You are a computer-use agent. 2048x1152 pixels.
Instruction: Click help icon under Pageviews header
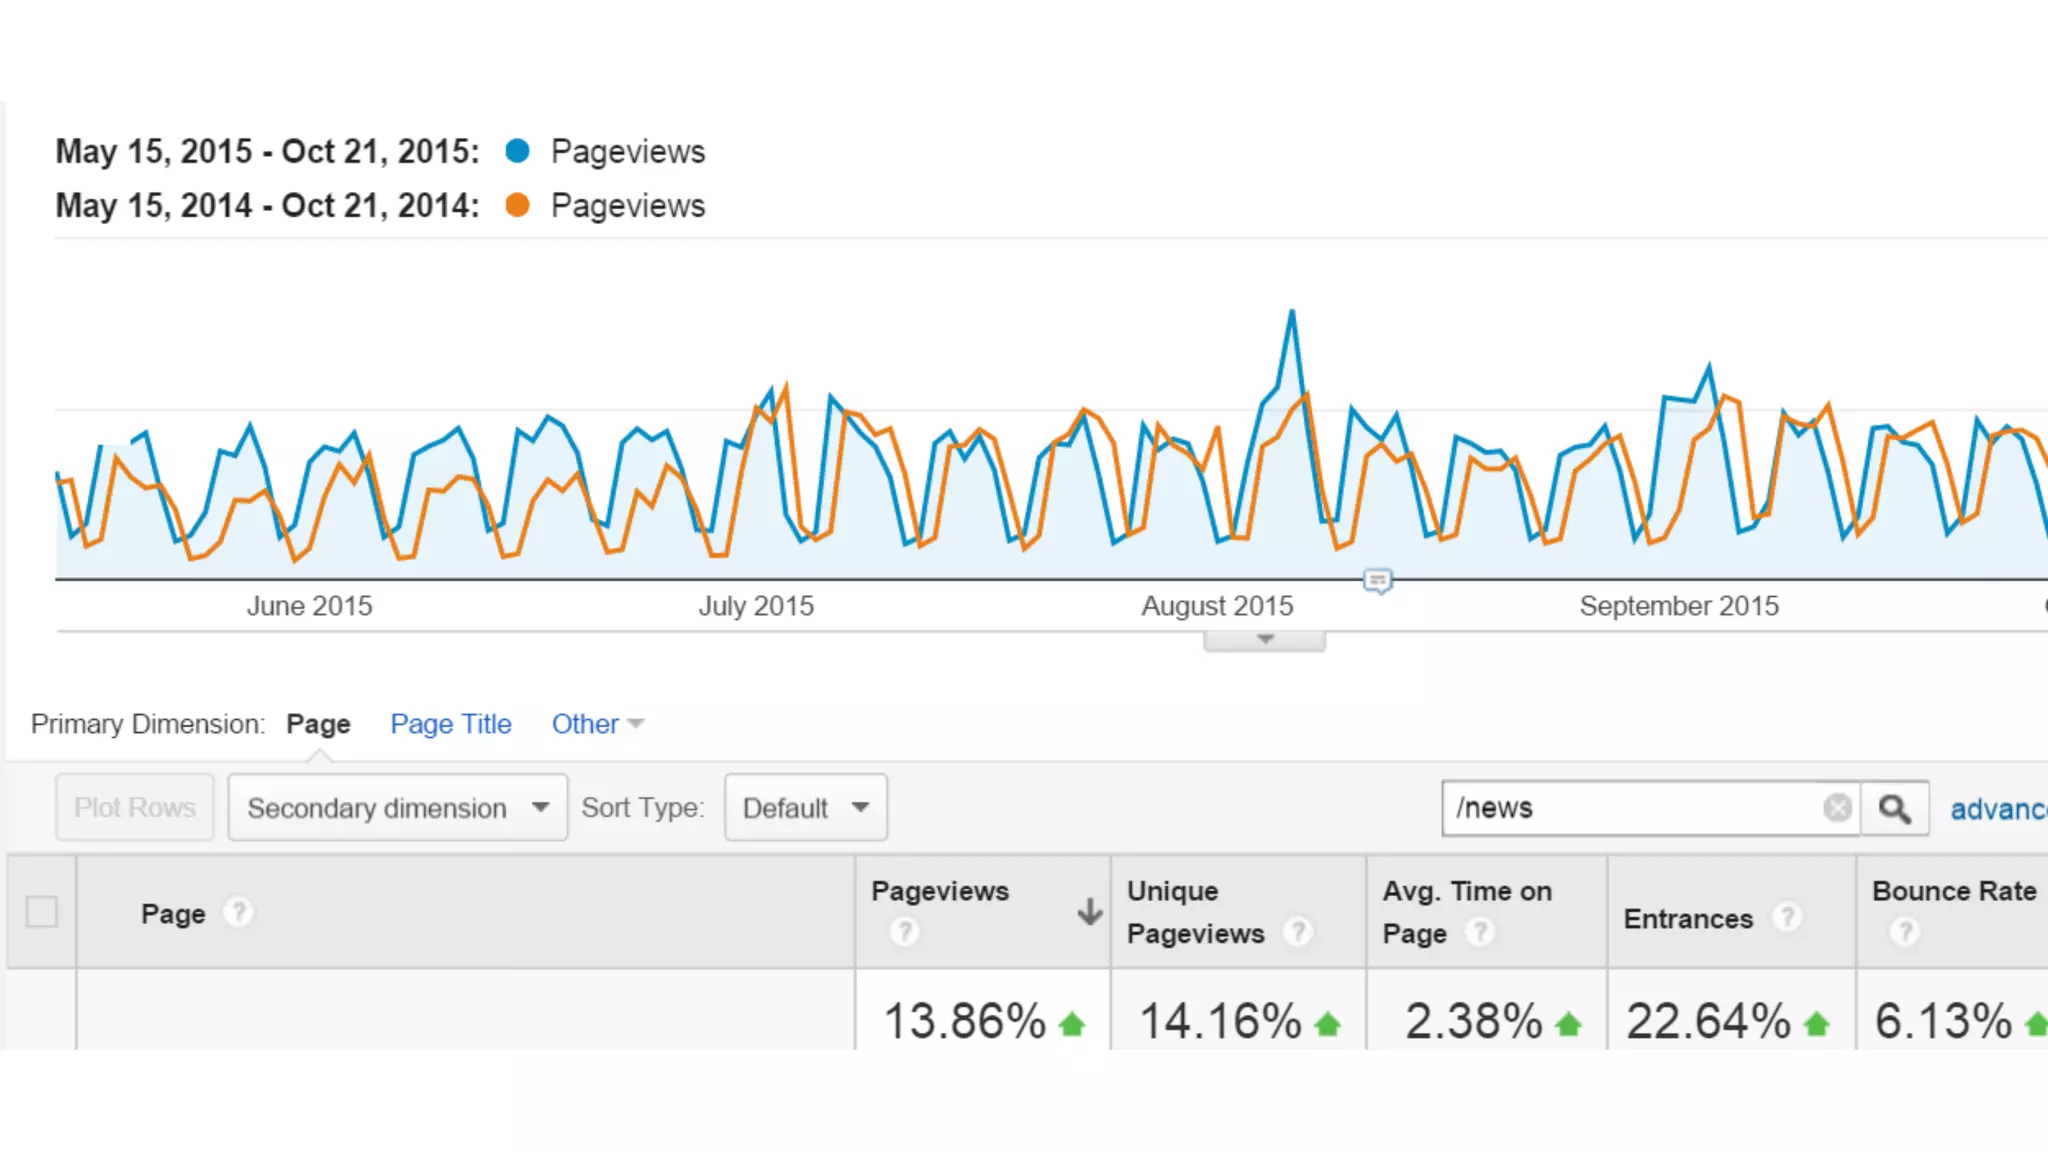click(x=904, y=932)
